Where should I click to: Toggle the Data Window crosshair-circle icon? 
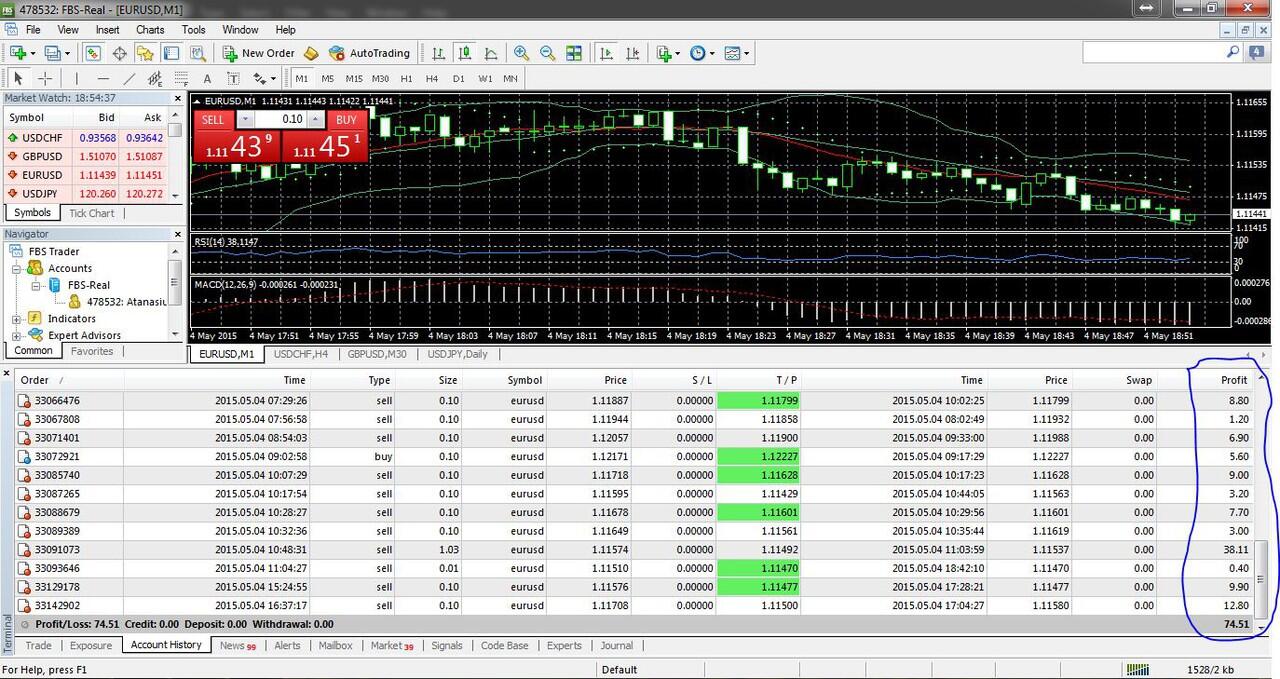(119, 53)
